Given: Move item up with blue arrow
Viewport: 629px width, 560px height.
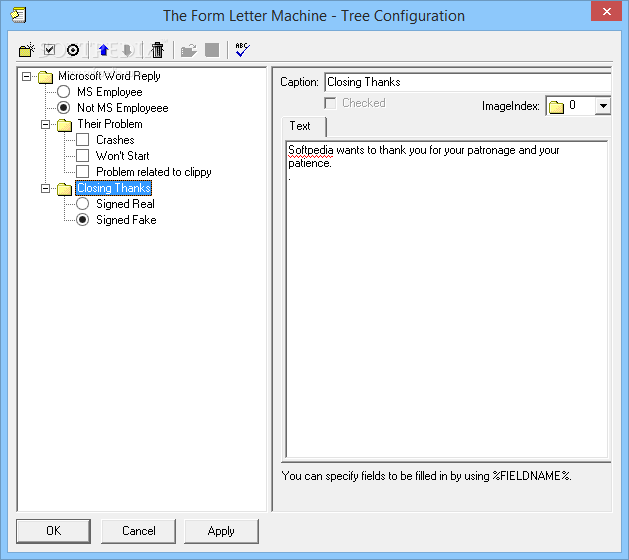Looking at the screenshot, I should (103, 50).
